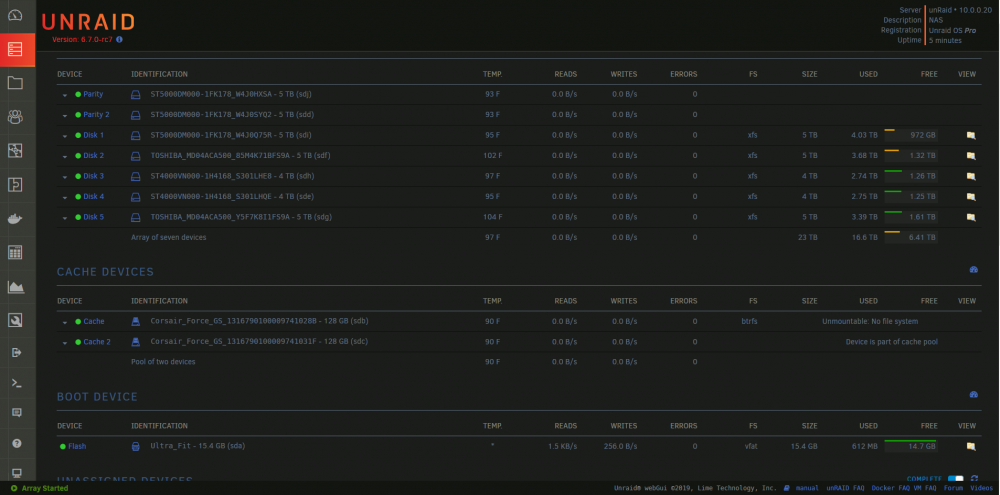Expand the Disk 4 row chevron
Image resolution: width=1000 pixels, height=495 pixels.
point(65,197)
